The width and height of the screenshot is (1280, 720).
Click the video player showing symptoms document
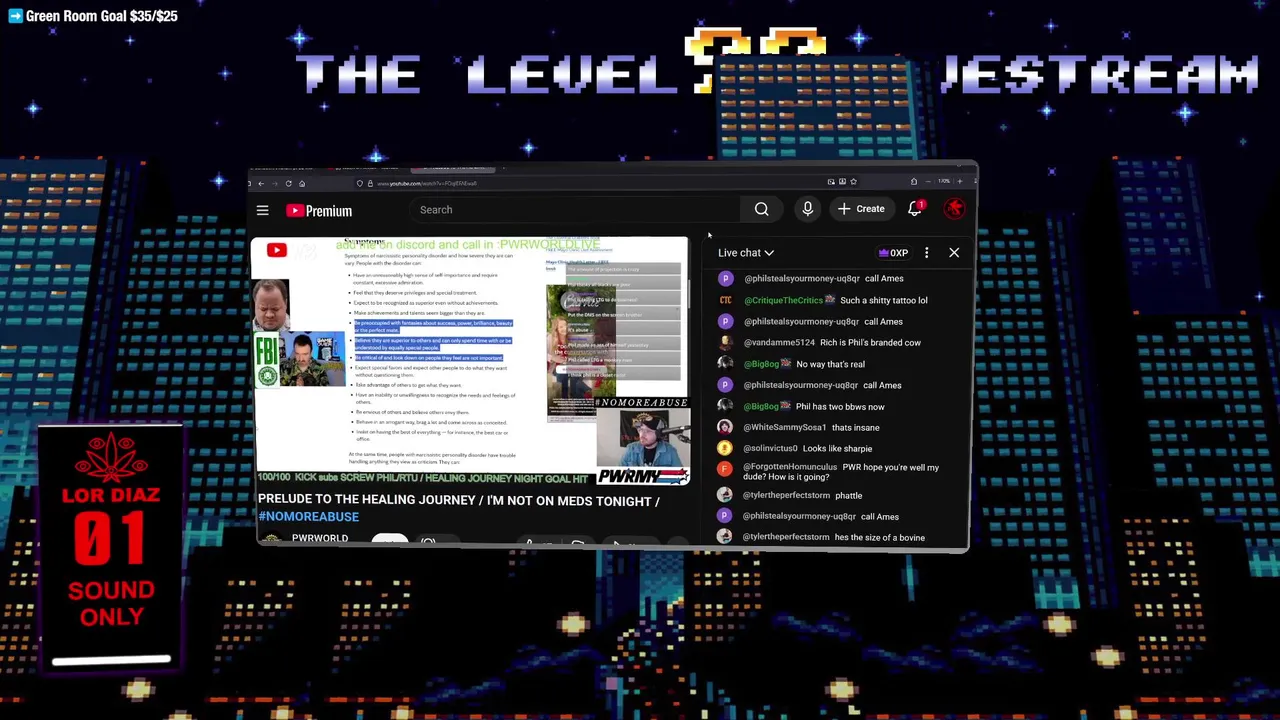(x=470, y=361)
